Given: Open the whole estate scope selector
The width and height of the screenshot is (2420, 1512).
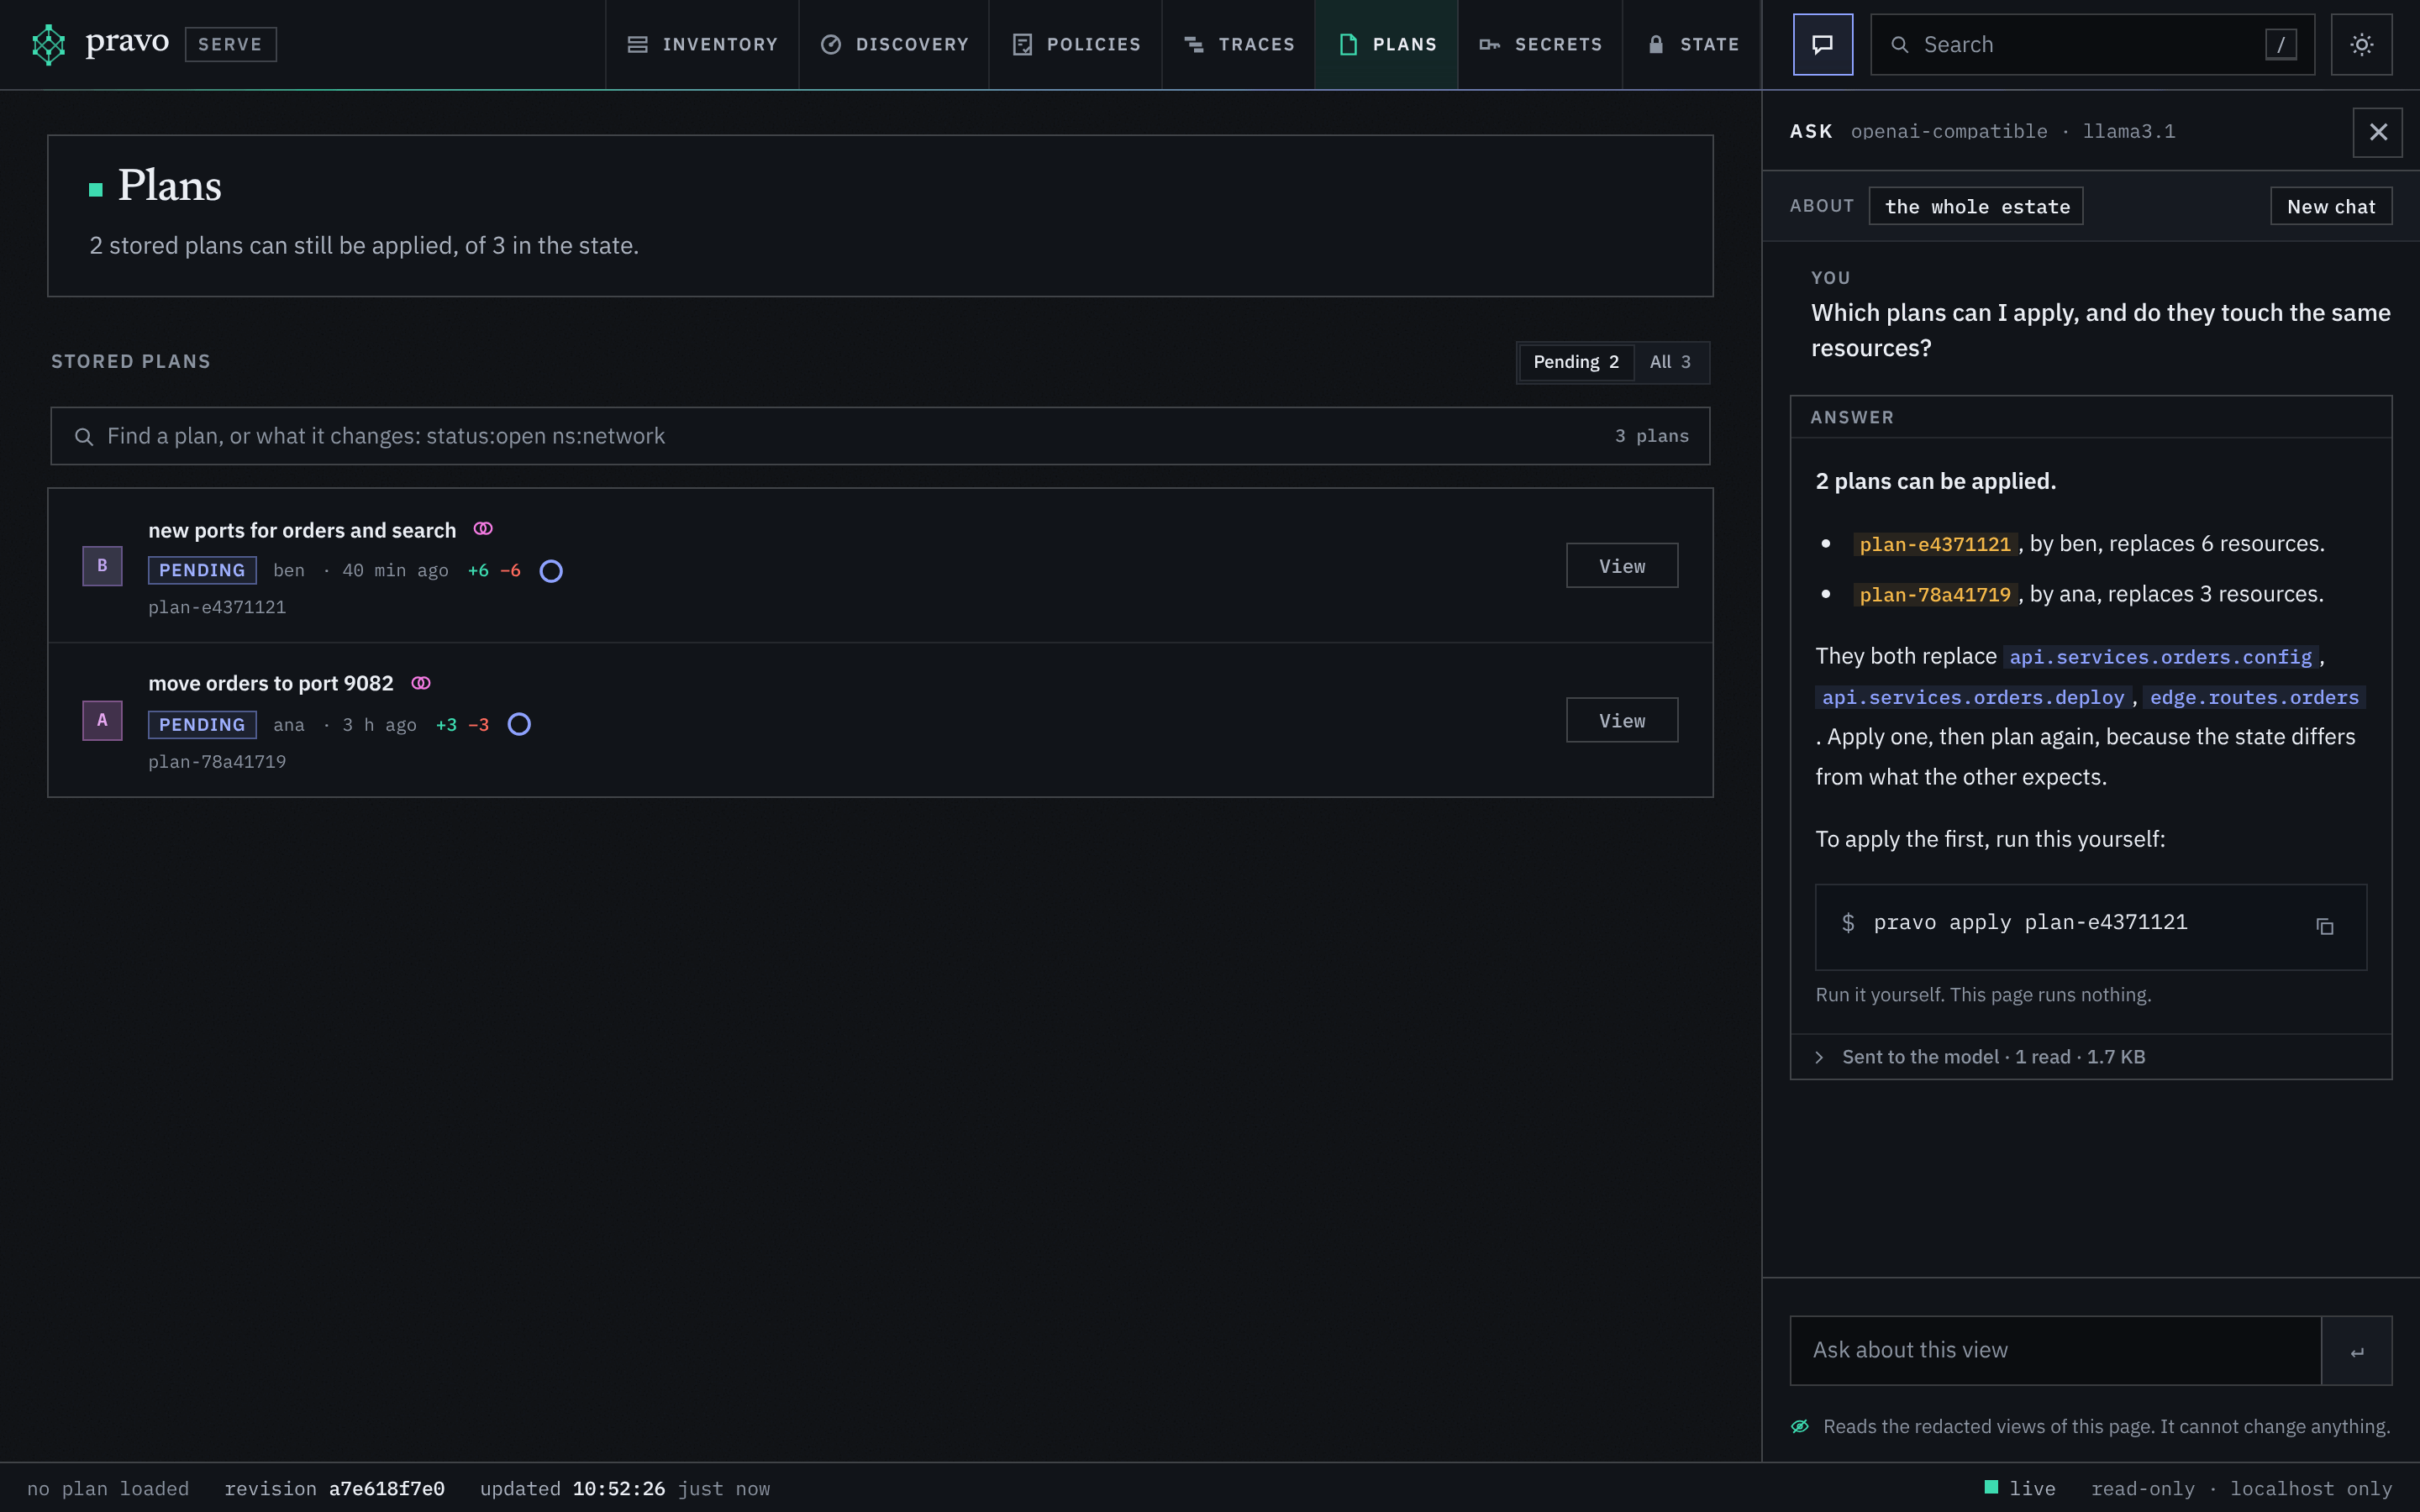Looking at the screenshot, I should click(x=1976, y=206).
